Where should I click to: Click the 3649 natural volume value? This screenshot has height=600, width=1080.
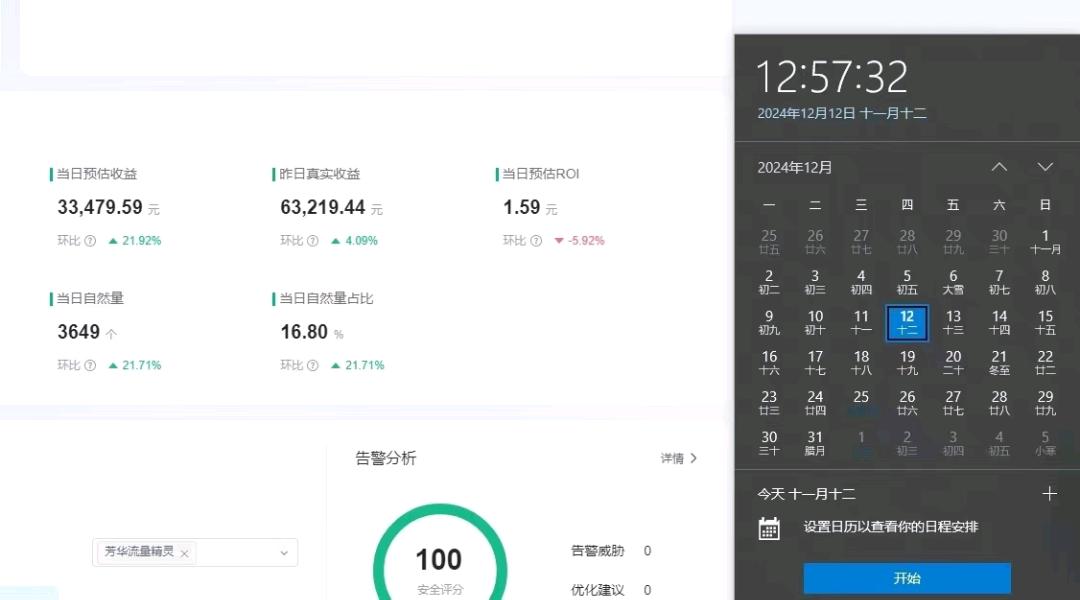[x=79, y=332]
